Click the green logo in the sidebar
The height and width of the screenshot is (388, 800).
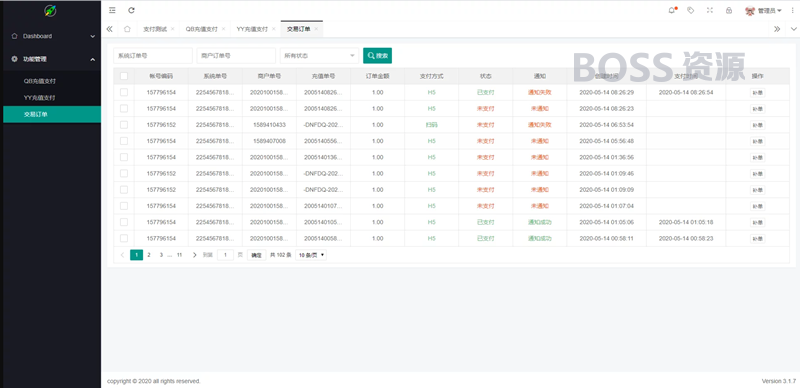[50, 10]
